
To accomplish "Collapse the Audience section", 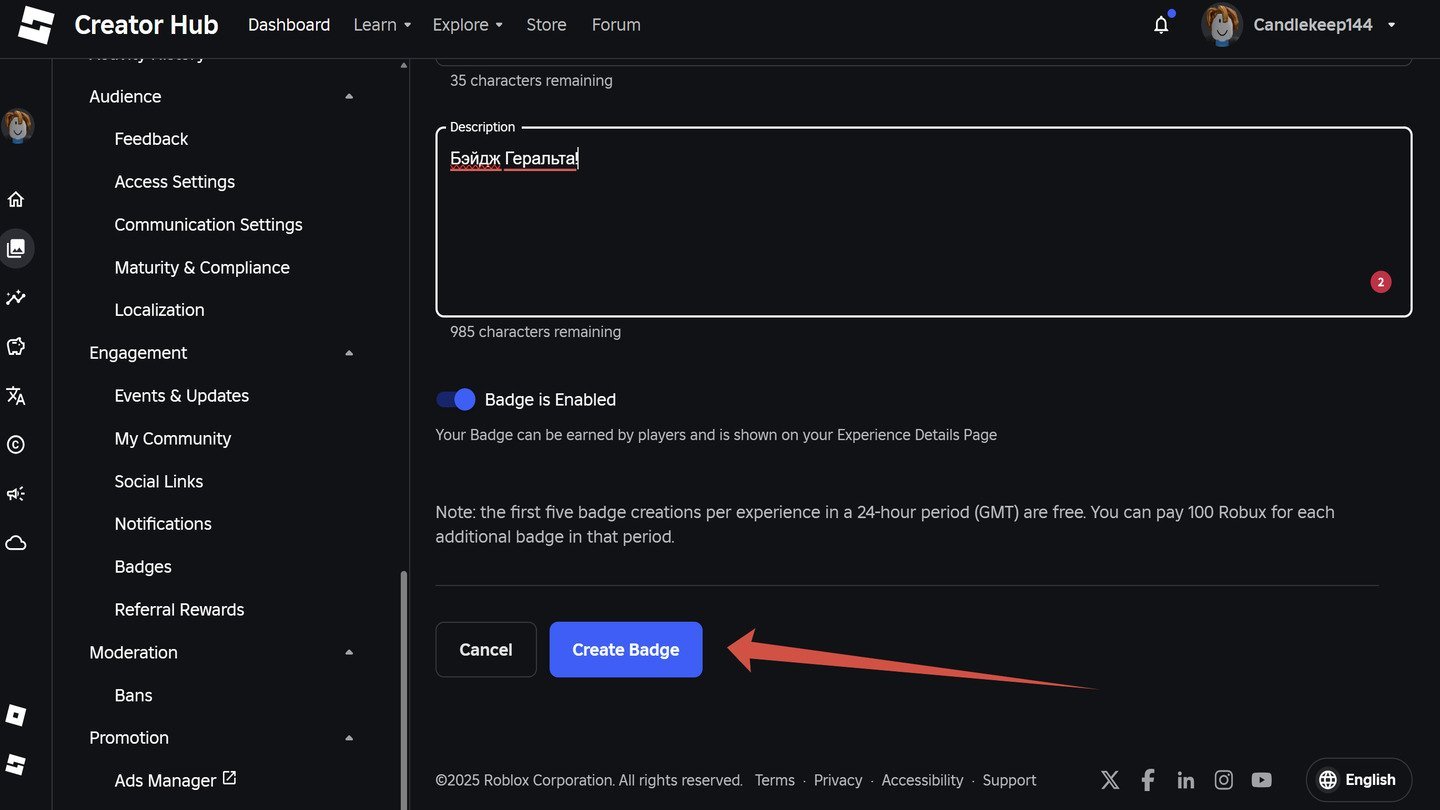I will click(349, 96).
